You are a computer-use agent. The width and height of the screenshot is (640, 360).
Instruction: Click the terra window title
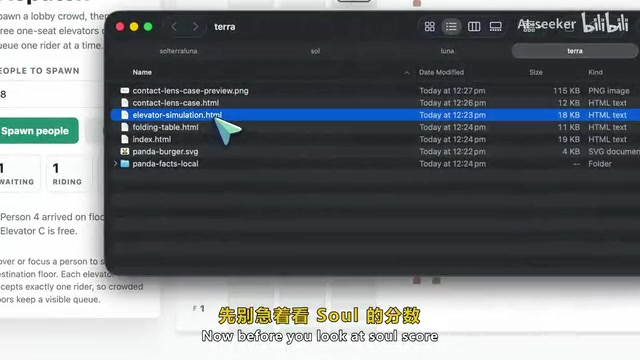224,27
